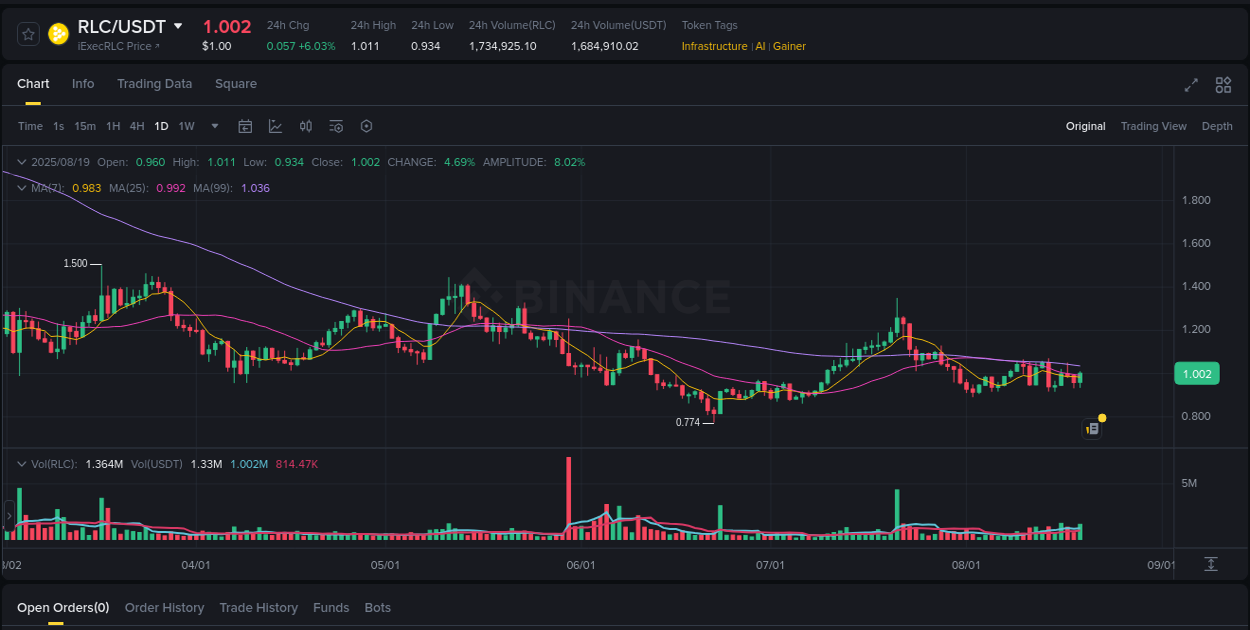Open the Infrastructure token tag
The width and height of the screenshot is (1250, 630).
tap(714, 46)
